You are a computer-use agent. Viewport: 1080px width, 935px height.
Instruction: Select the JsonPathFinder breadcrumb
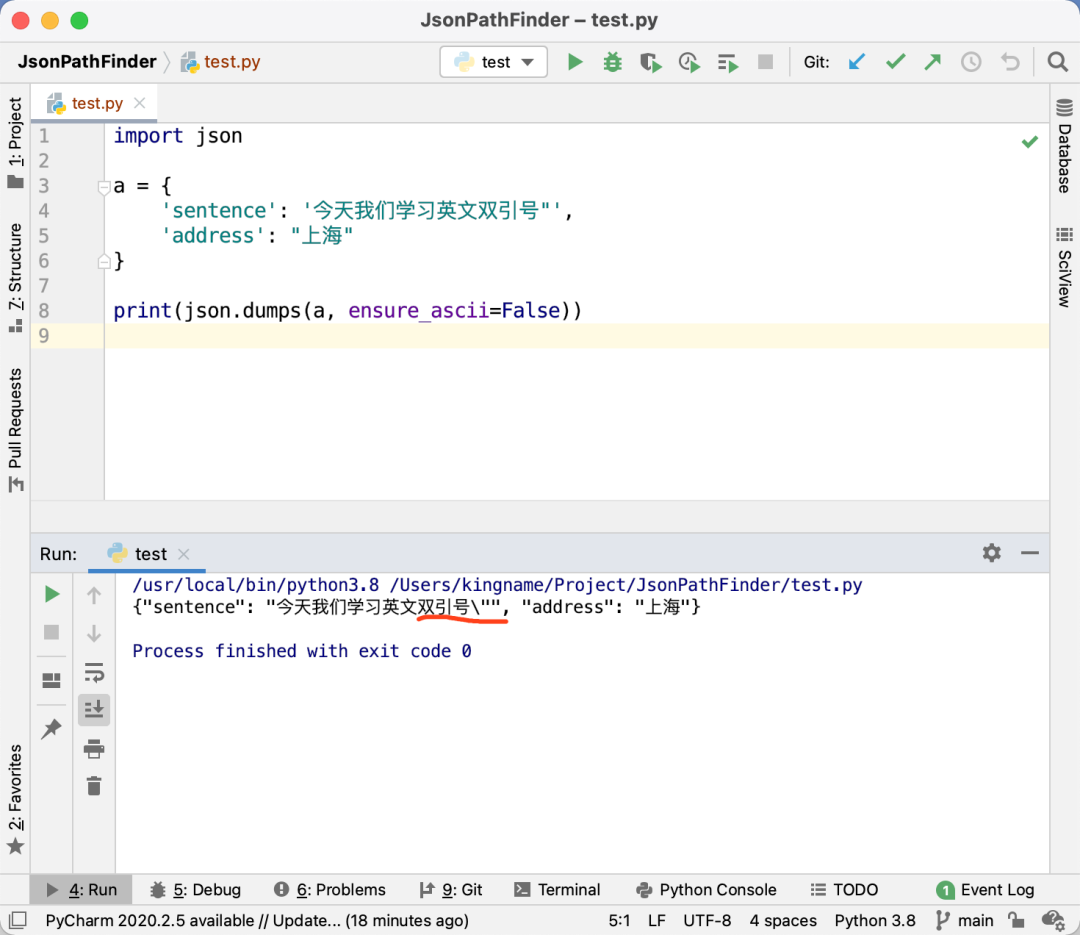pyautogui.click(x=87, y=62)
